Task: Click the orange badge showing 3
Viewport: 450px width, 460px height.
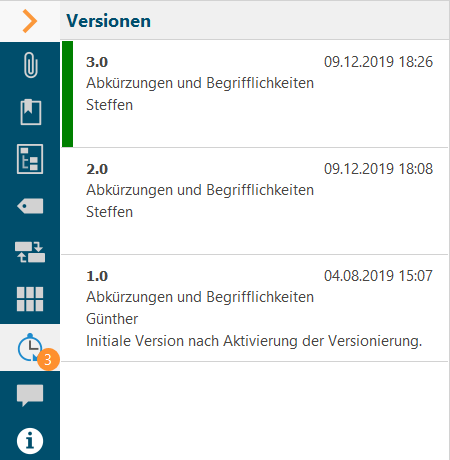Action: [48, 360]
